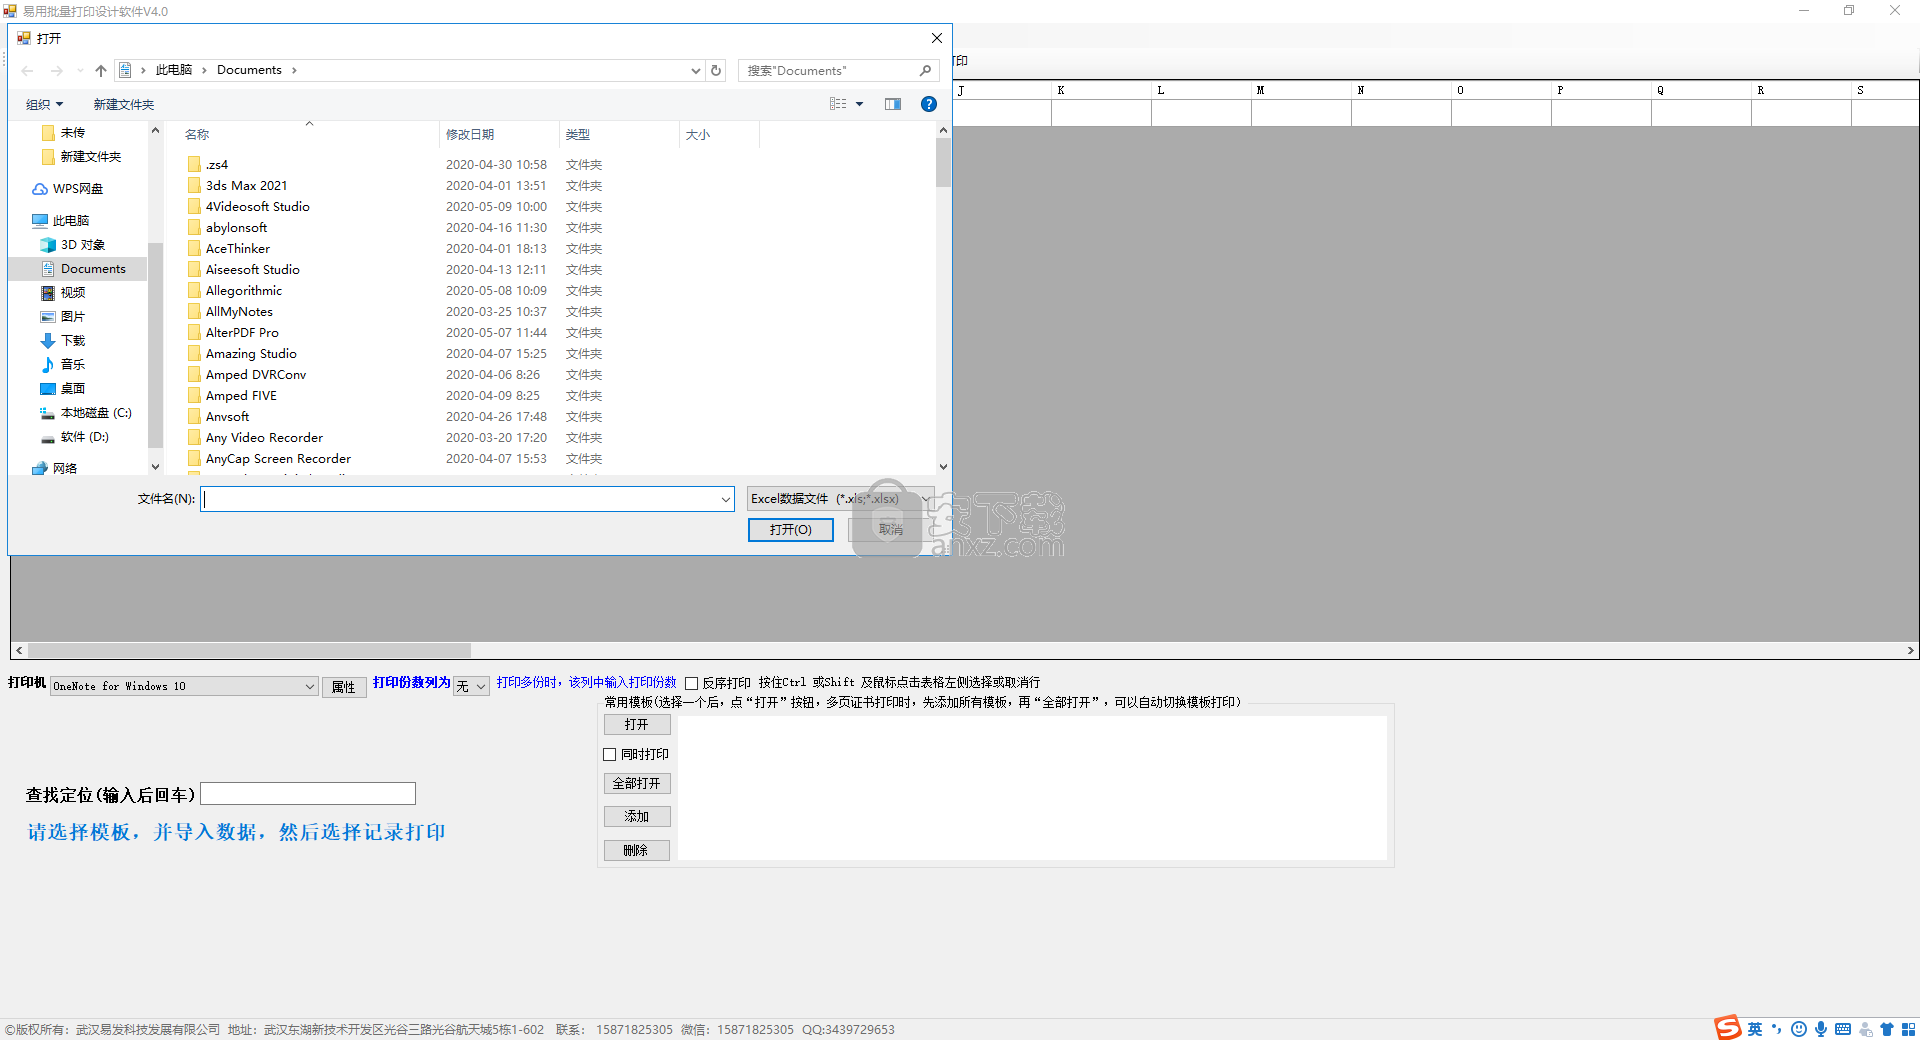1920x1040 pixels.
Task: Sort by 类型 column header
Action: pos(578,135)
